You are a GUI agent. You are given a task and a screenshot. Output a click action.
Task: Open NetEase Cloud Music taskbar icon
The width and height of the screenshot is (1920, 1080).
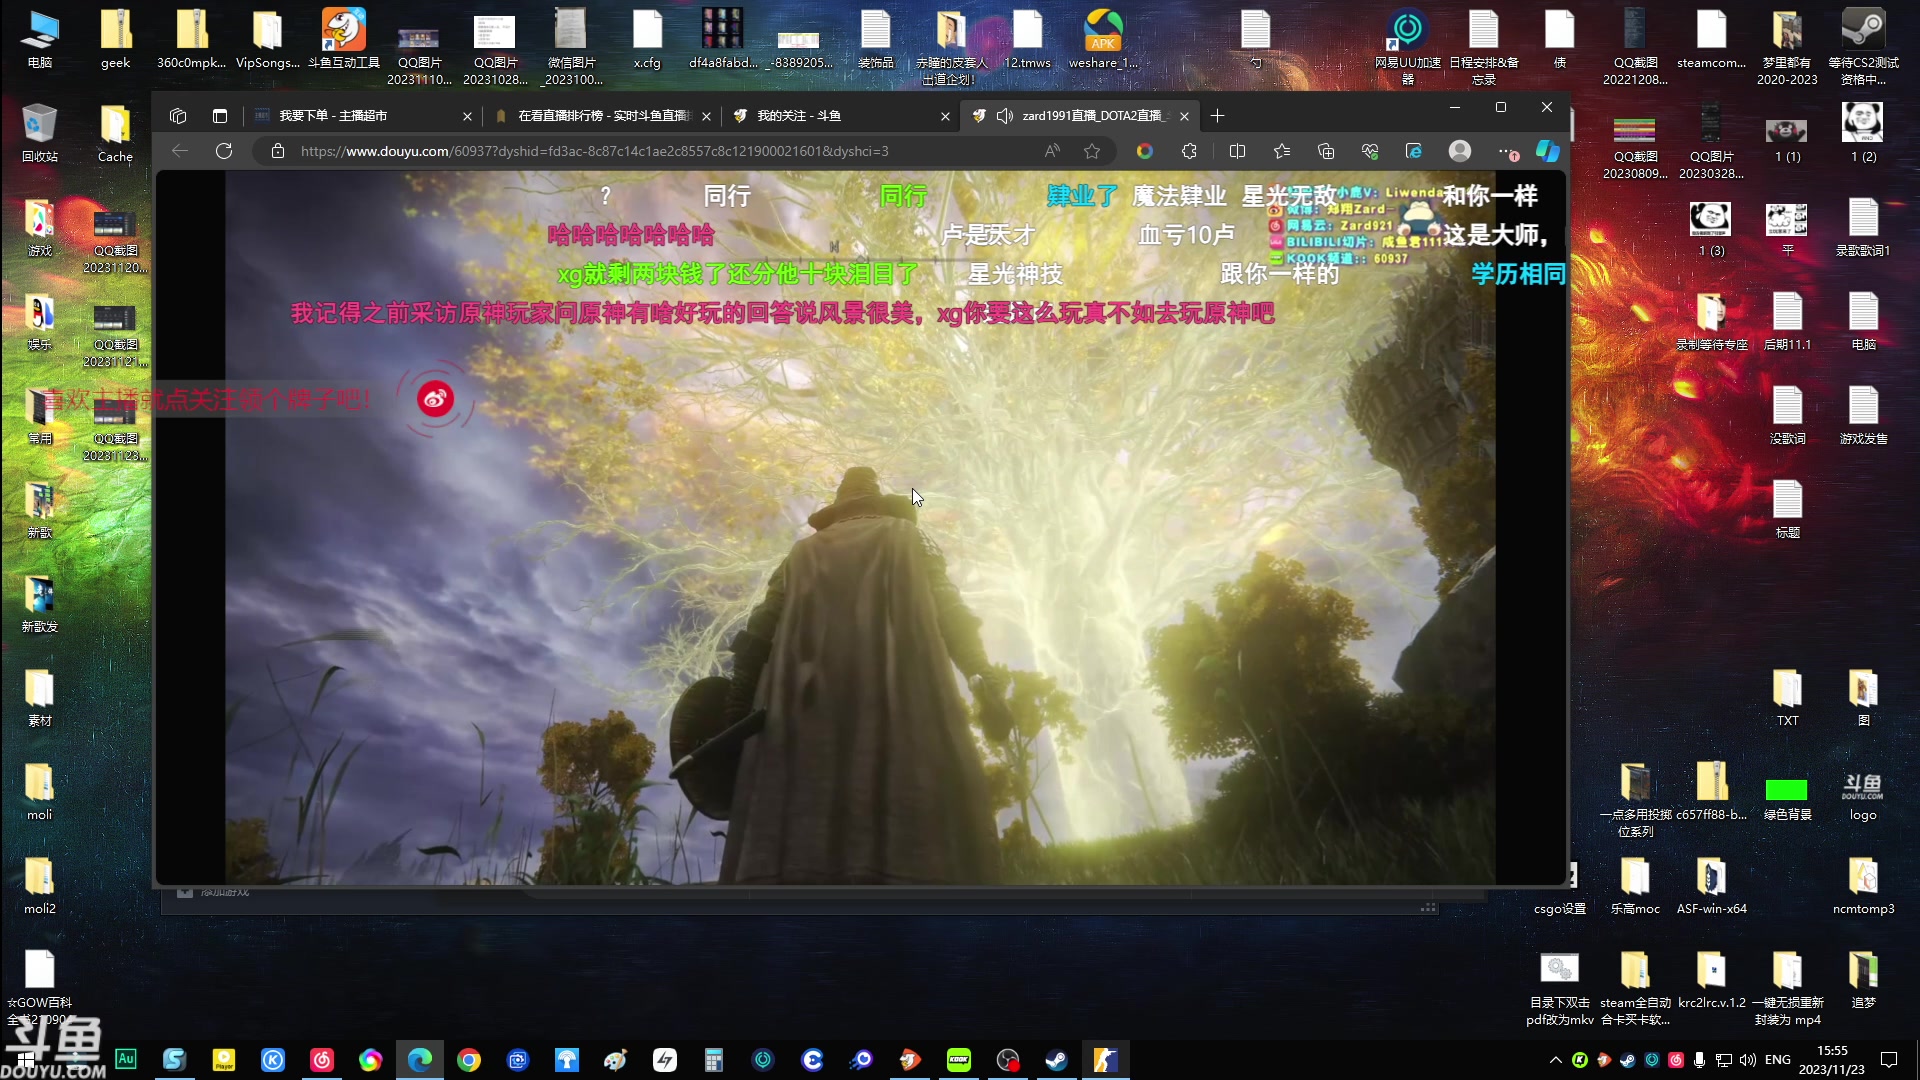tap(322, 1060)
